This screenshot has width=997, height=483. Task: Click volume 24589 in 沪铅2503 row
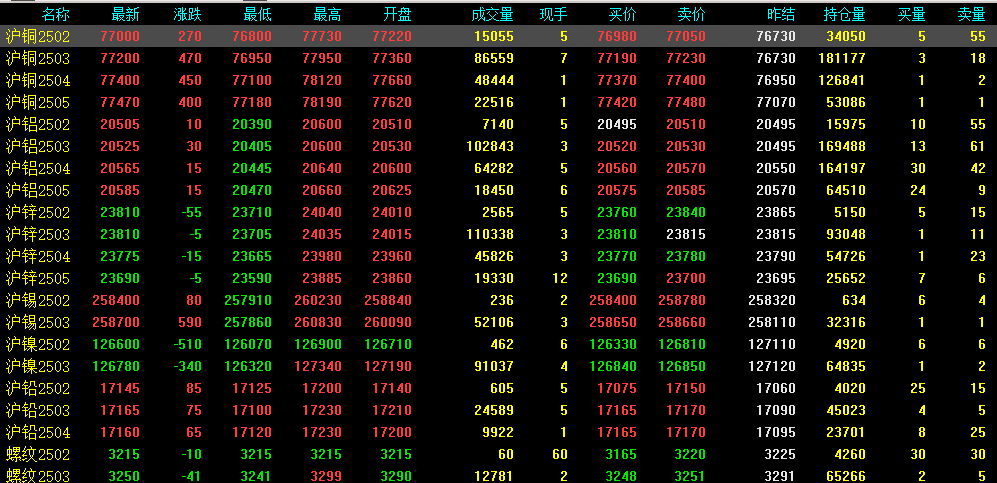(494, 410)
